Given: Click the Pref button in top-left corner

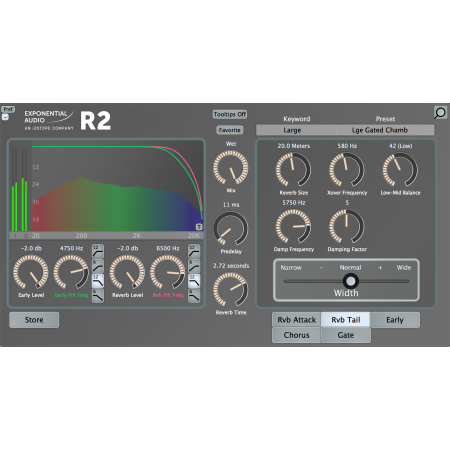Looking at the screenshot, I should (x=8, y=109).
